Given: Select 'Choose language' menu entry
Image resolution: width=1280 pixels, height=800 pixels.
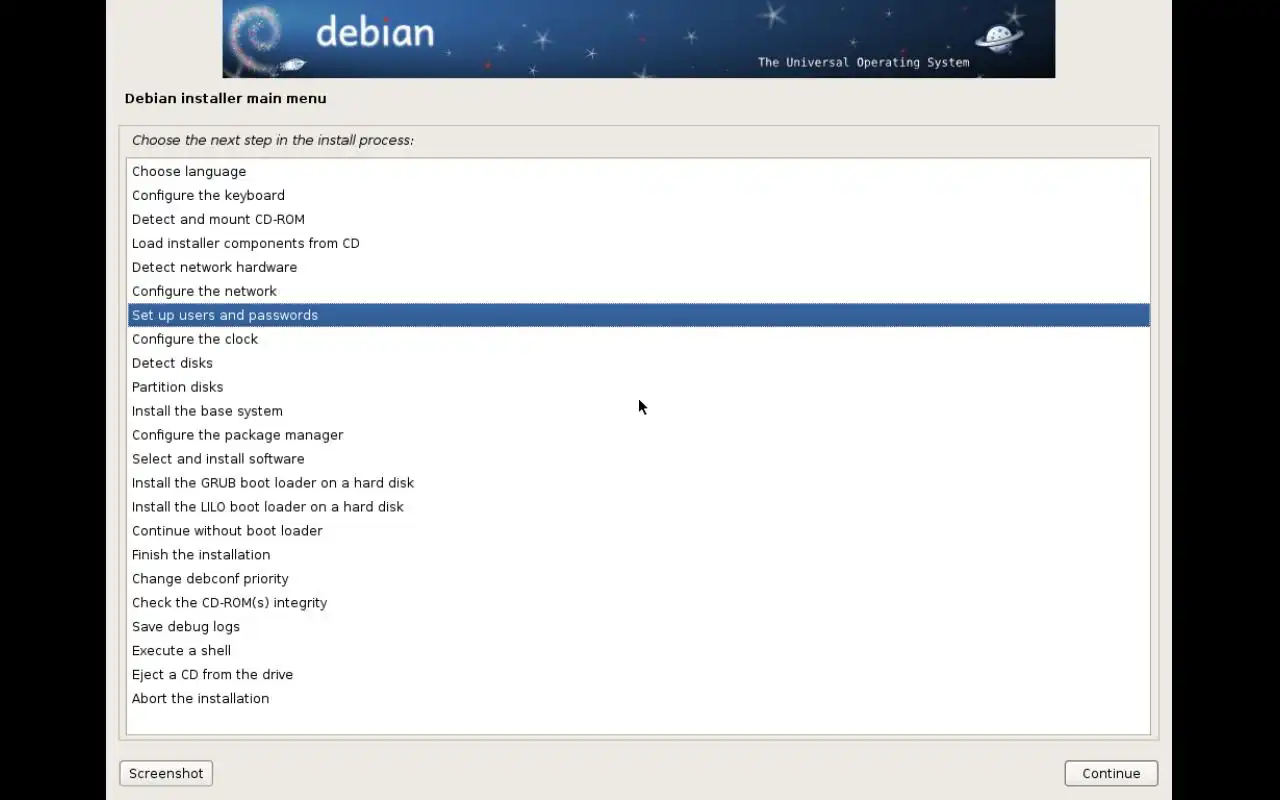Looking at the screenshot, I should (638, 171).
